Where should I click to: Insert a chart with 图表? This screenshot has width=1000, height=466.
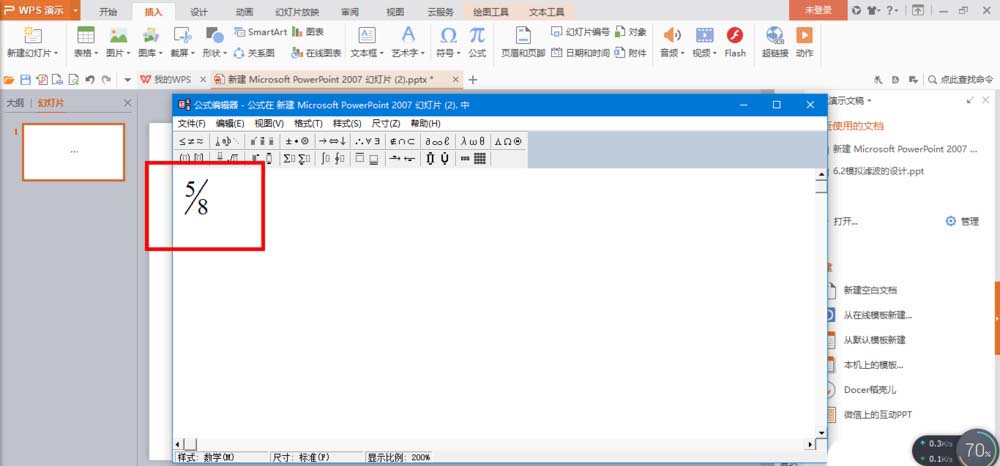click(x=308, y=32)
